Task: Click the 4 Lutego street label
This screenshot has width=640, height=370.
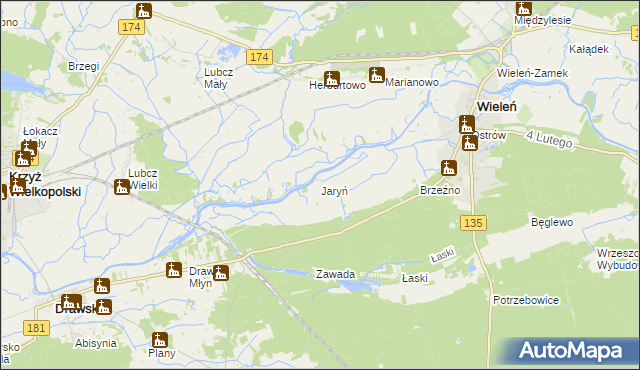Action: click(549, 140)
